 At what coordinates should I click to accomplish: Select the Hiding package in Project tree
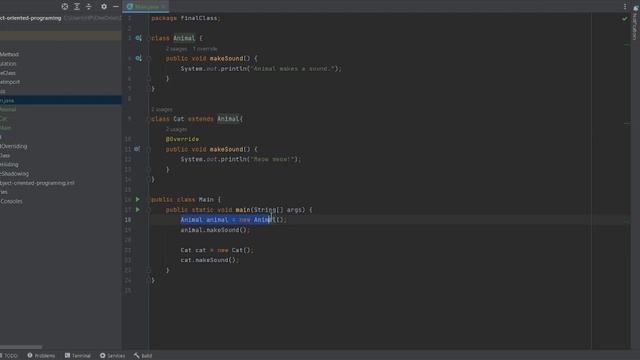(x=9, y=164)
